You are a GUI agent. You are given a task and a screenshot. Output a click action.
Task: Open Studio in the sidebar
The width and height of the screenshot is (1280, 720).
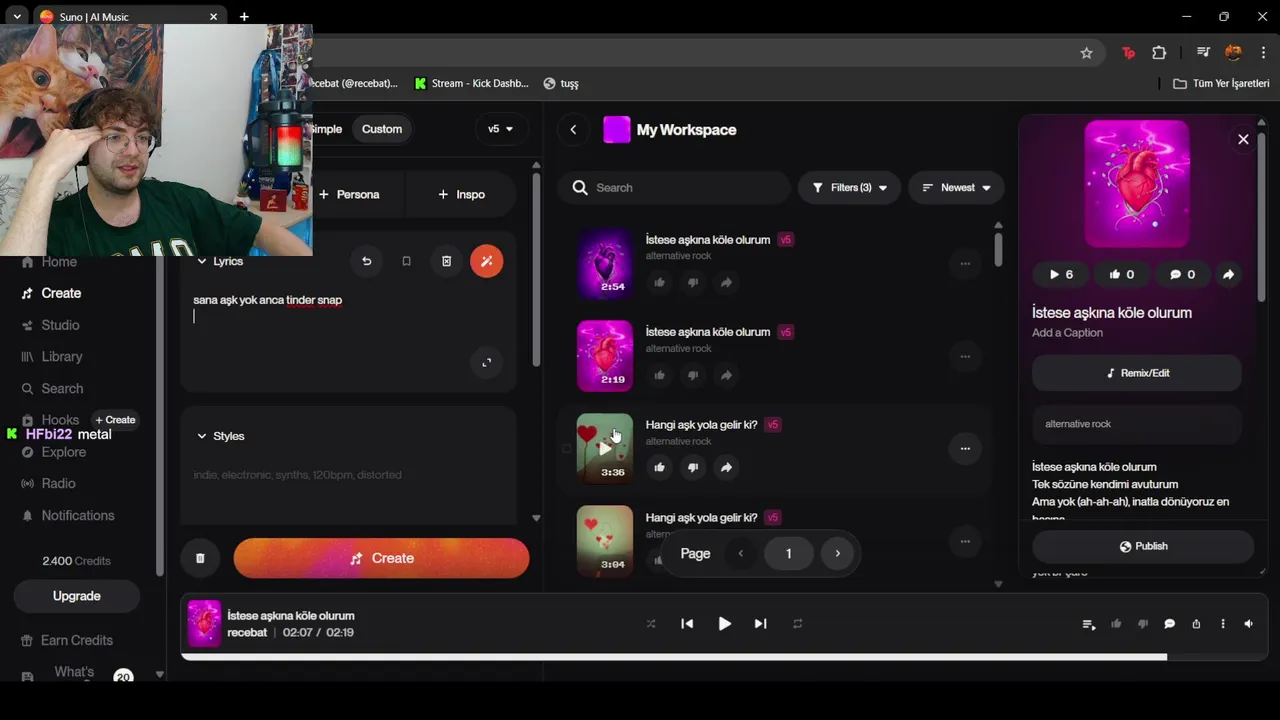click(x=50, y=325)
